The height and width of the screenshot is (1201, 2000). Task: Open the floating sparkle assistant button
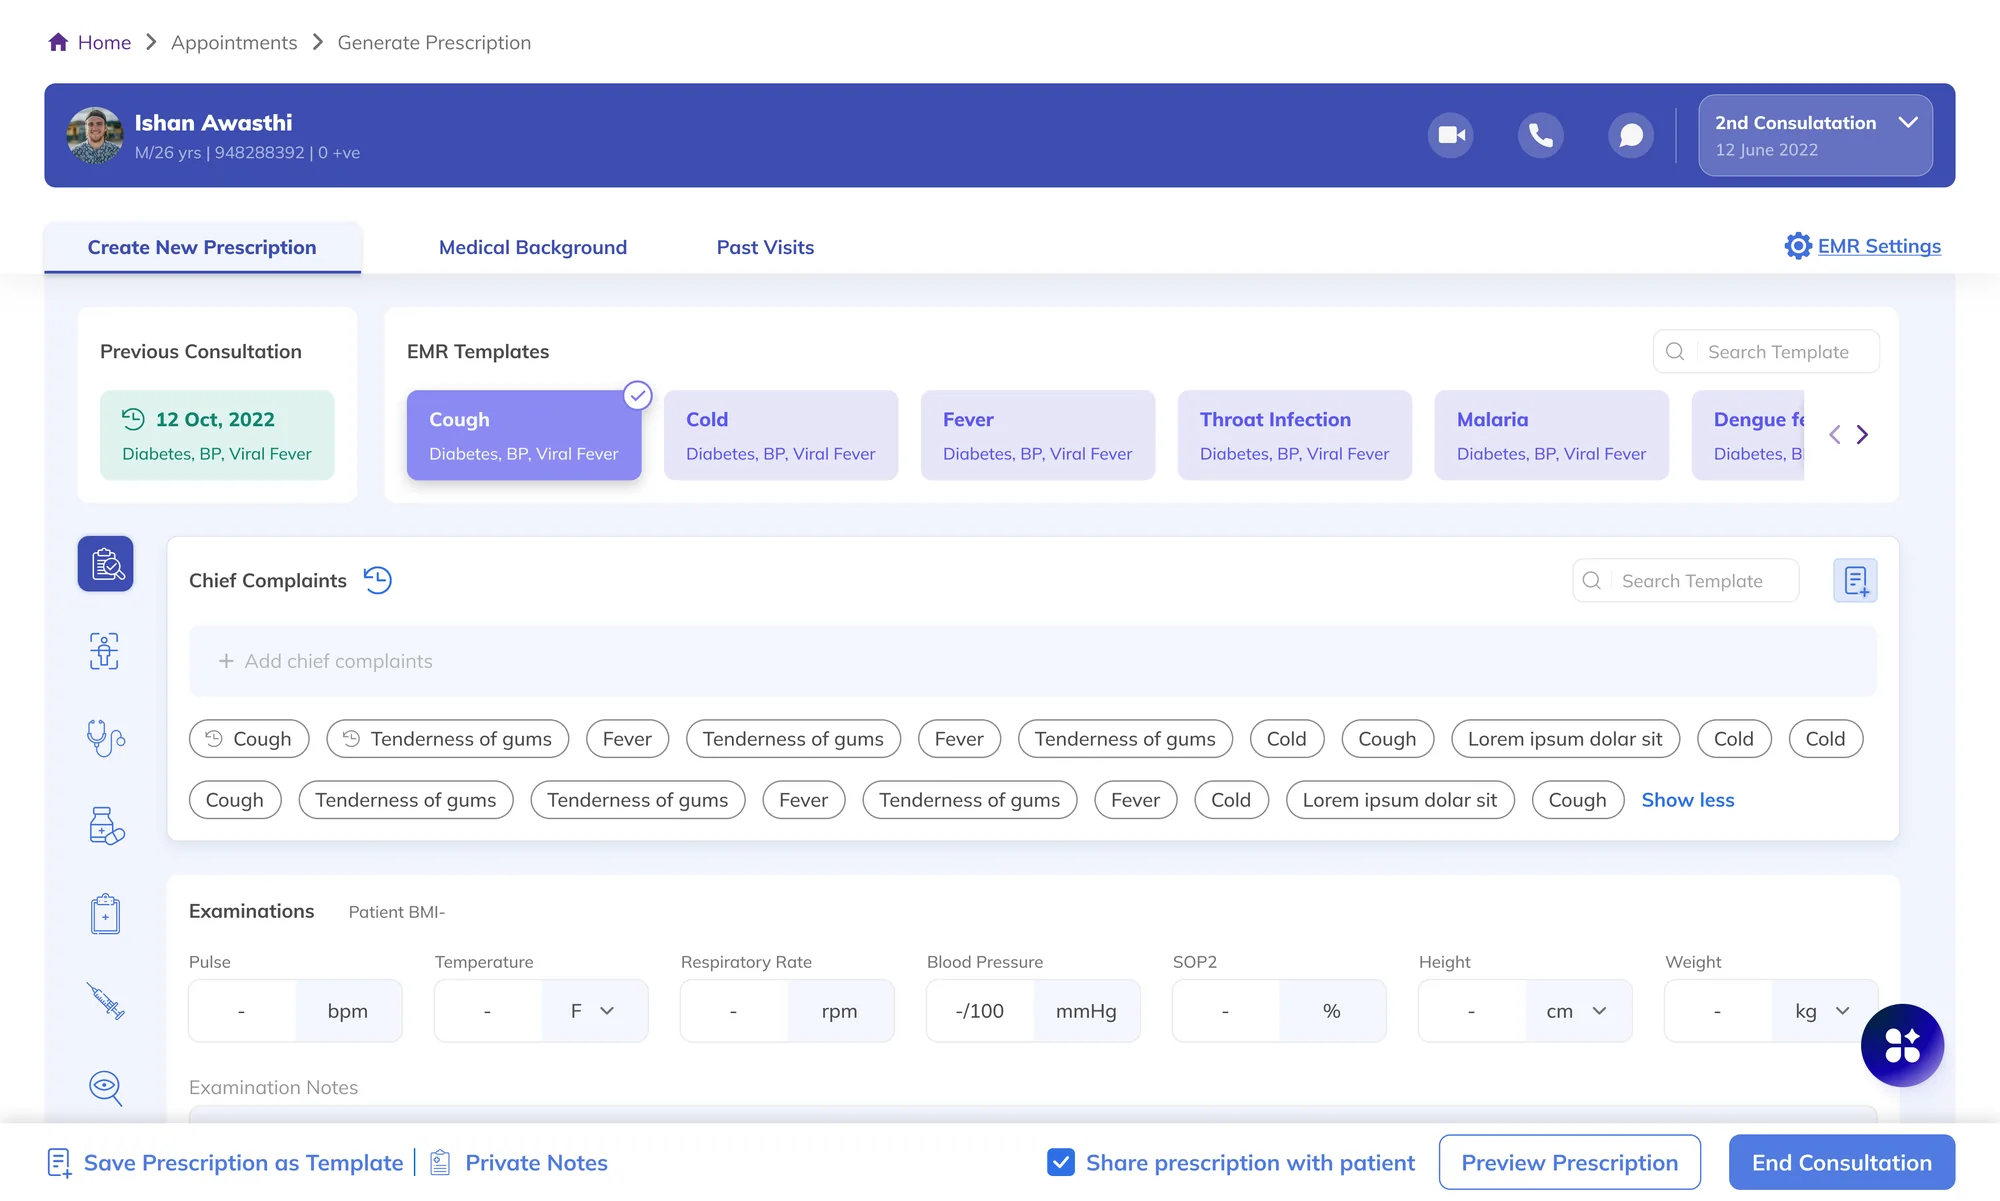pyautogui.click(x=1902, y=1045)
